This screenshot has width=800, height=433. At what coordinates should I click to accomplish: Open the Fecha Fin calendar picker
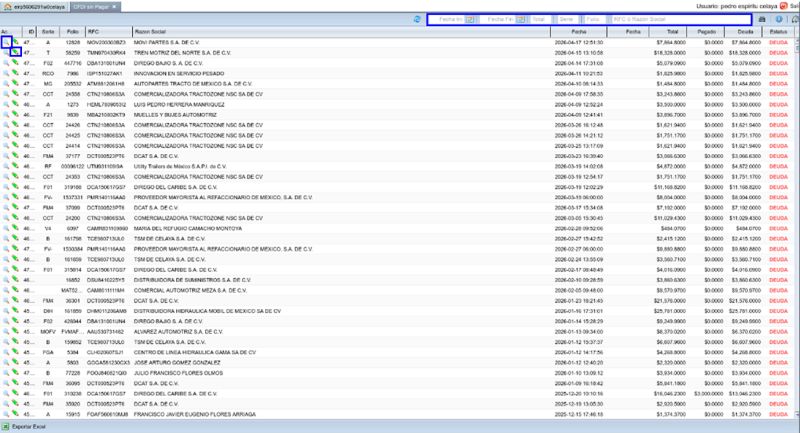tap(520, 19)
